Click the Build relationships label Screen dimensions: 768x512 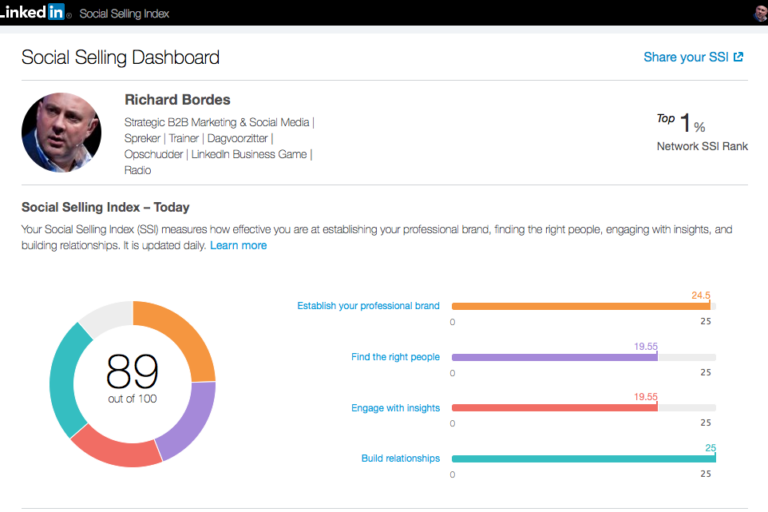point(400,459)
